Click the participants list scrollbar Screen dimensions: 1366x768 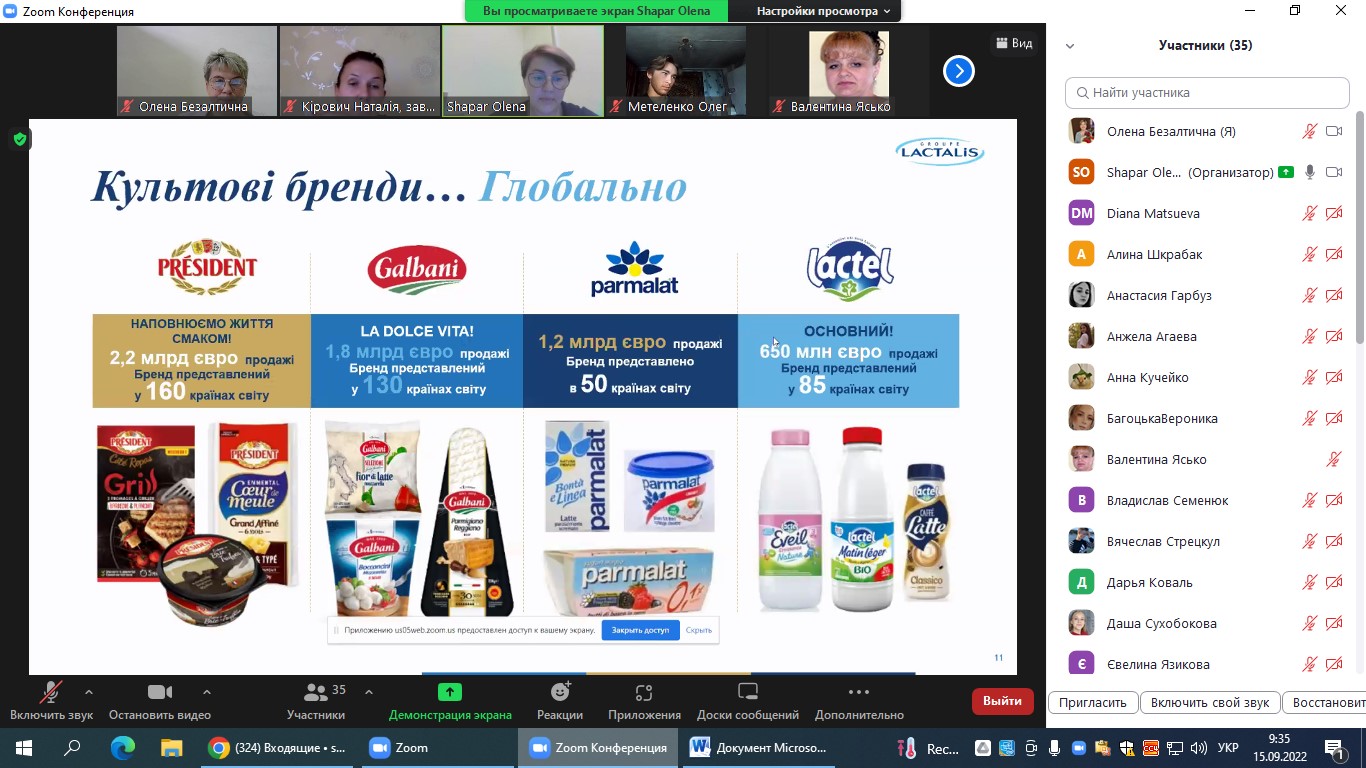(1360, 230)
